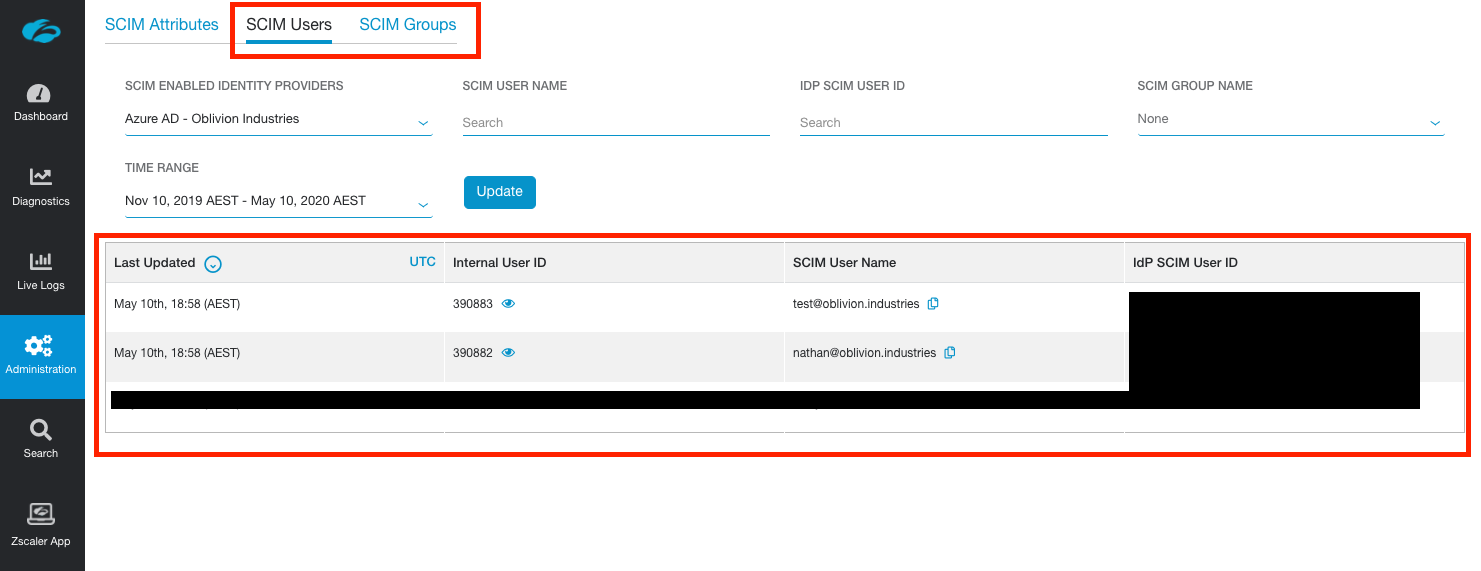The height and width of the screenshot is (571, 1481).
Task: Sort by Last Updated column arrow
Action: (213, 264)
